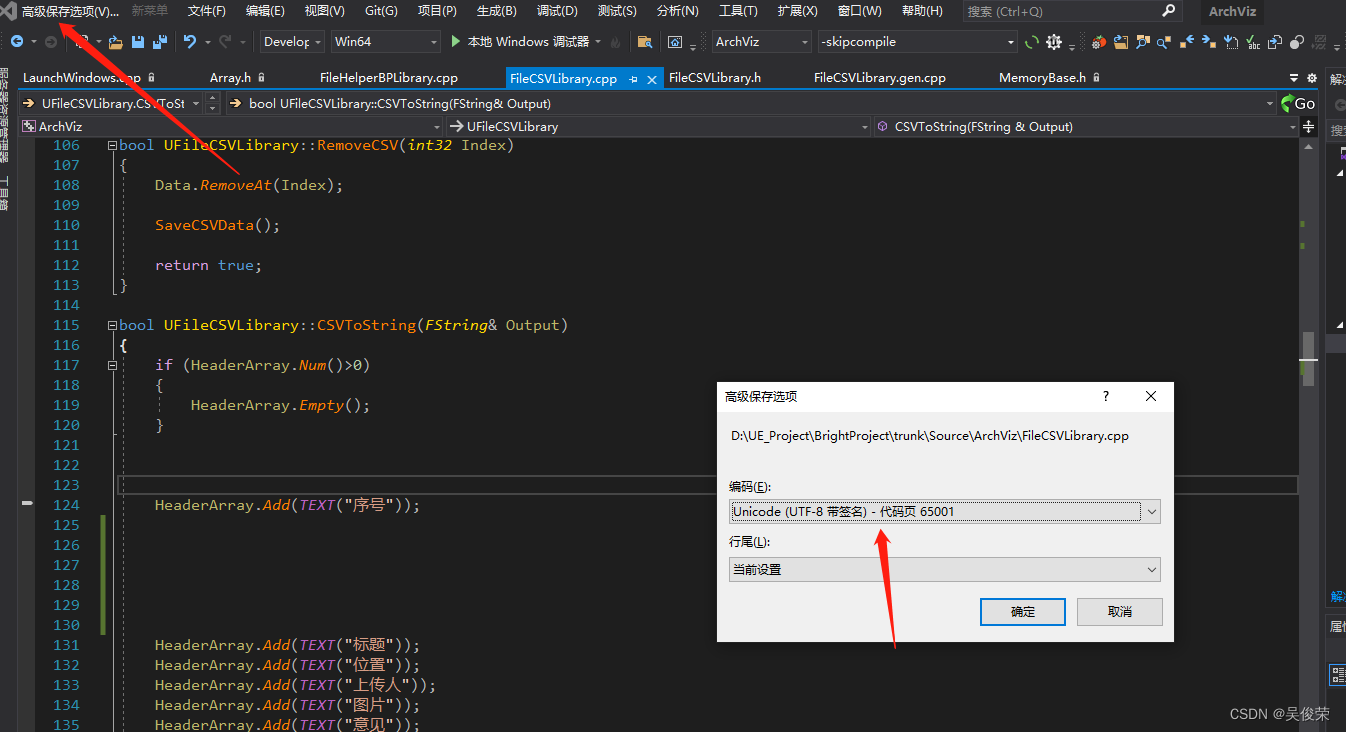Click the 高级保存选项 dialog close X
Image resolution: width=1346 pixels, height=732 pixels.
pyautogui.click(x=1151, y=396)
